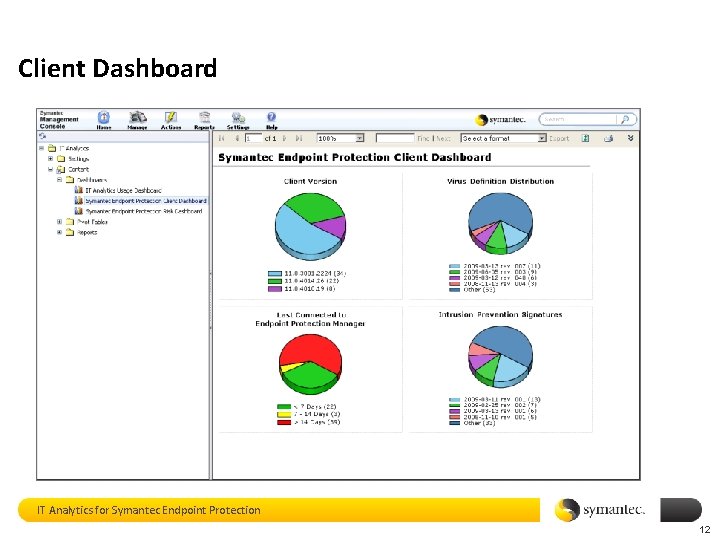Click the refresh icon above the tree

43,136
